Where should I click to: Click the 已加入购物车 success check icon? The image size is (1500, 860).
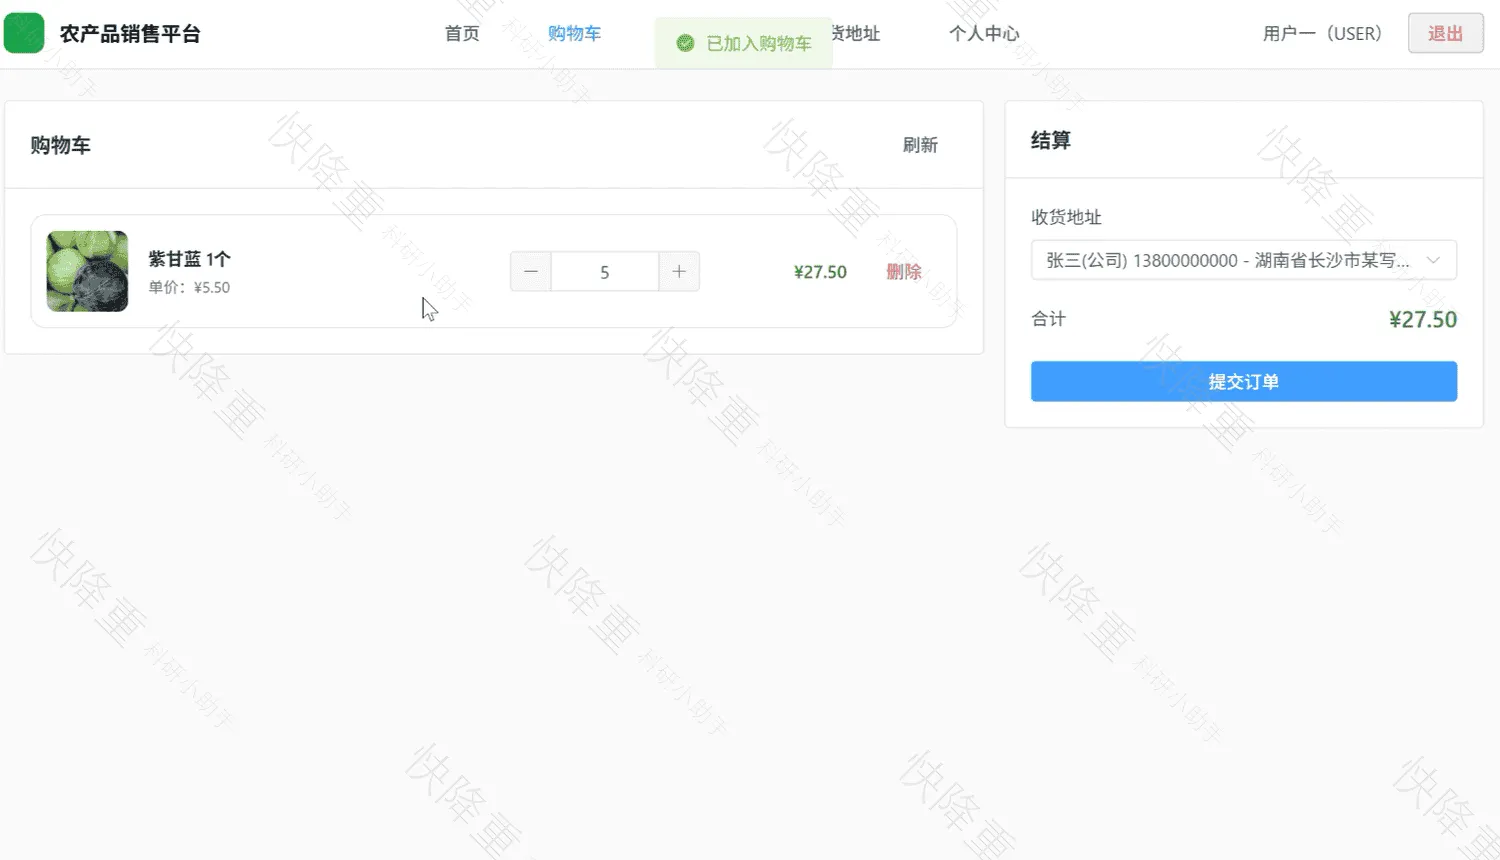[685, 43]
